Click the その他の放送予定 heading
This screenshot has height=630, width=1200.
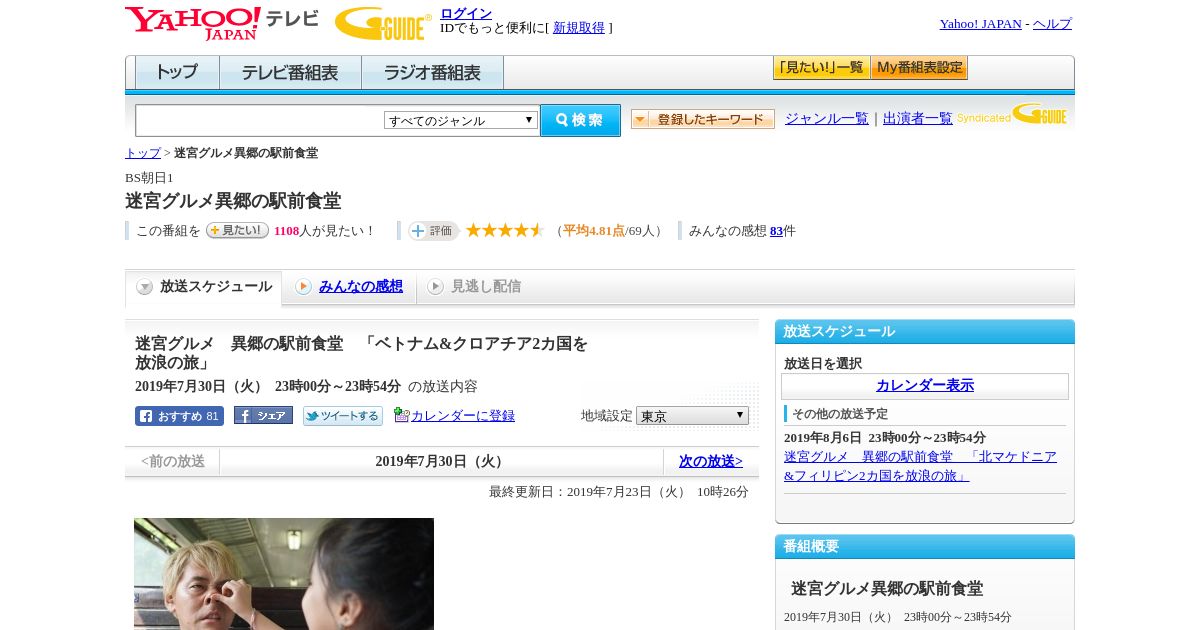[840, 414]
